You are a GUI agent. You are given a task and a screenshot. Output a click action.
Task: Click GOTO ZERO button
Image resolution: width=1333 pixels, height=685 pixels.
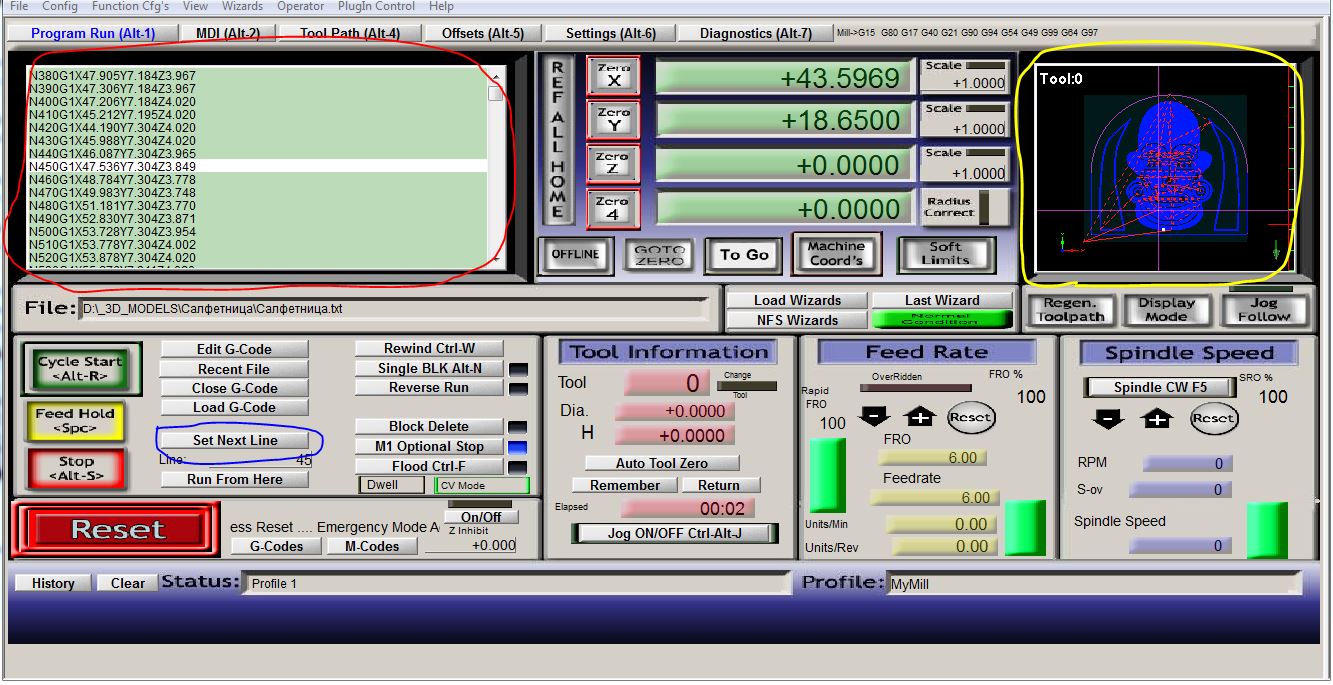[x=660, y=255]
